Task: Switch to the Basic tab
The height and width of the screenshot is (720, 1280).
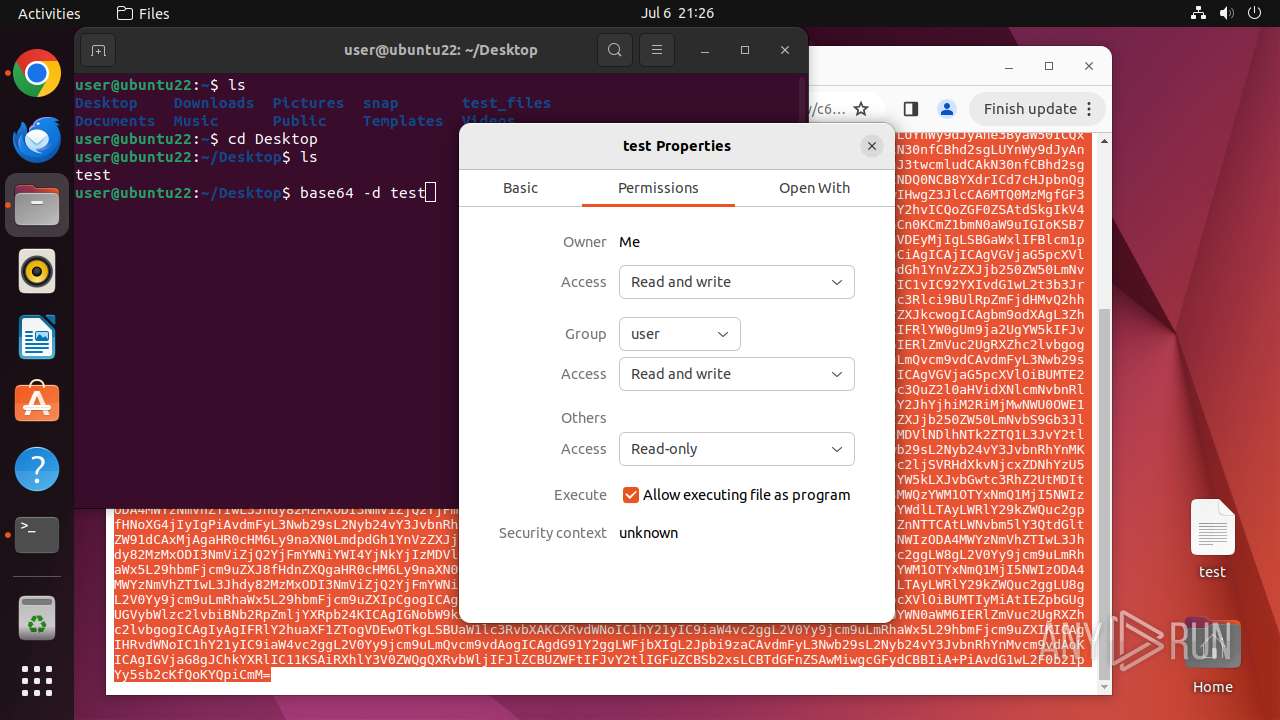Action: tap(520, 188)
